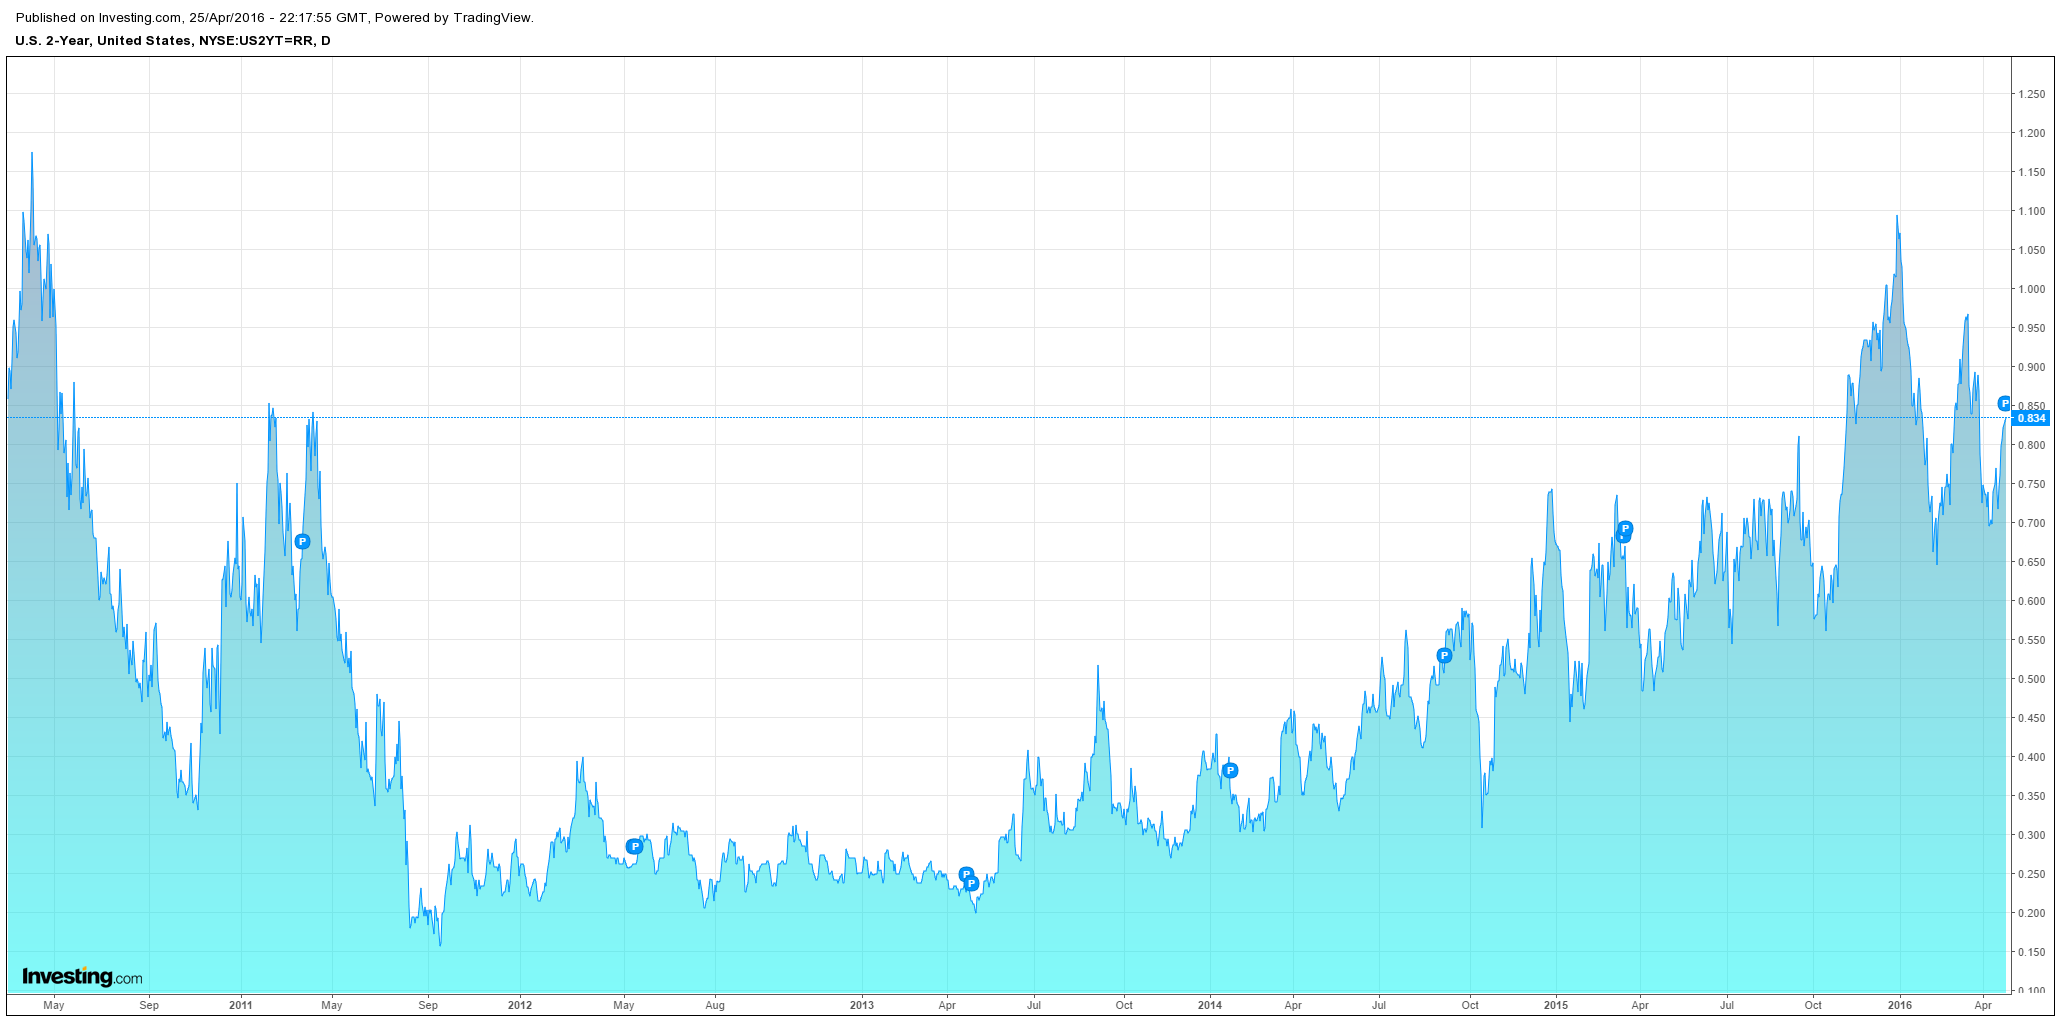Click the Published on Investing.com header text
The image size is (2061, 1018).
tap(275, 18)
